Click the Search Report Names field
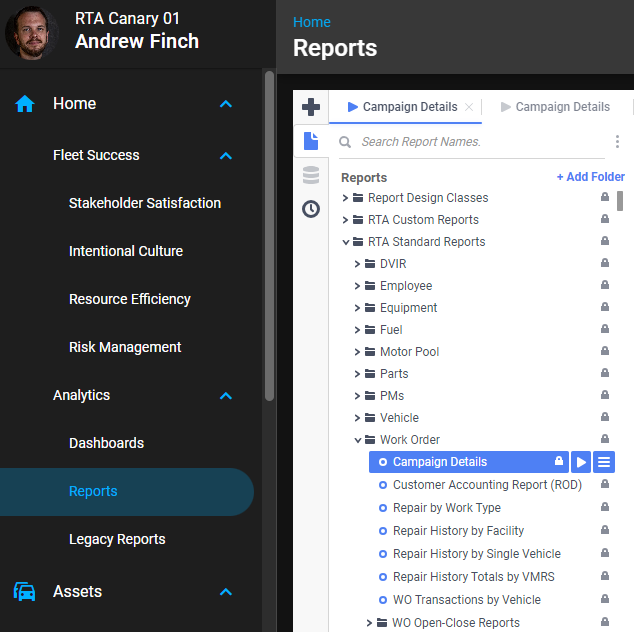This screenshot has height=632, width=634. click(x=470, y=142)
